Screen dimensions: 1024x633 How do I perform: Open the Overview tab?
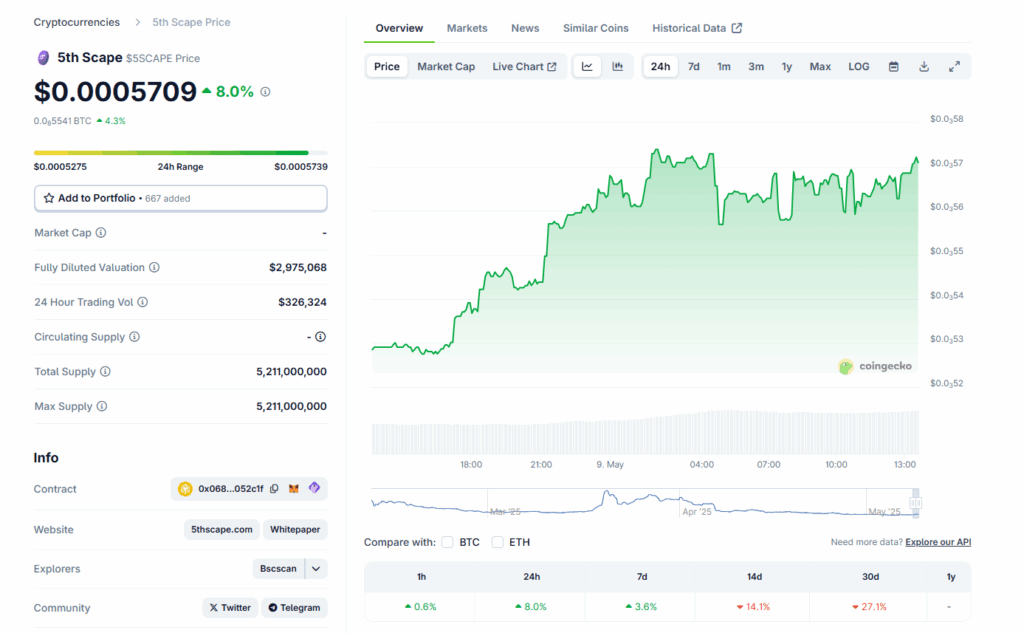tap(399, 28)
